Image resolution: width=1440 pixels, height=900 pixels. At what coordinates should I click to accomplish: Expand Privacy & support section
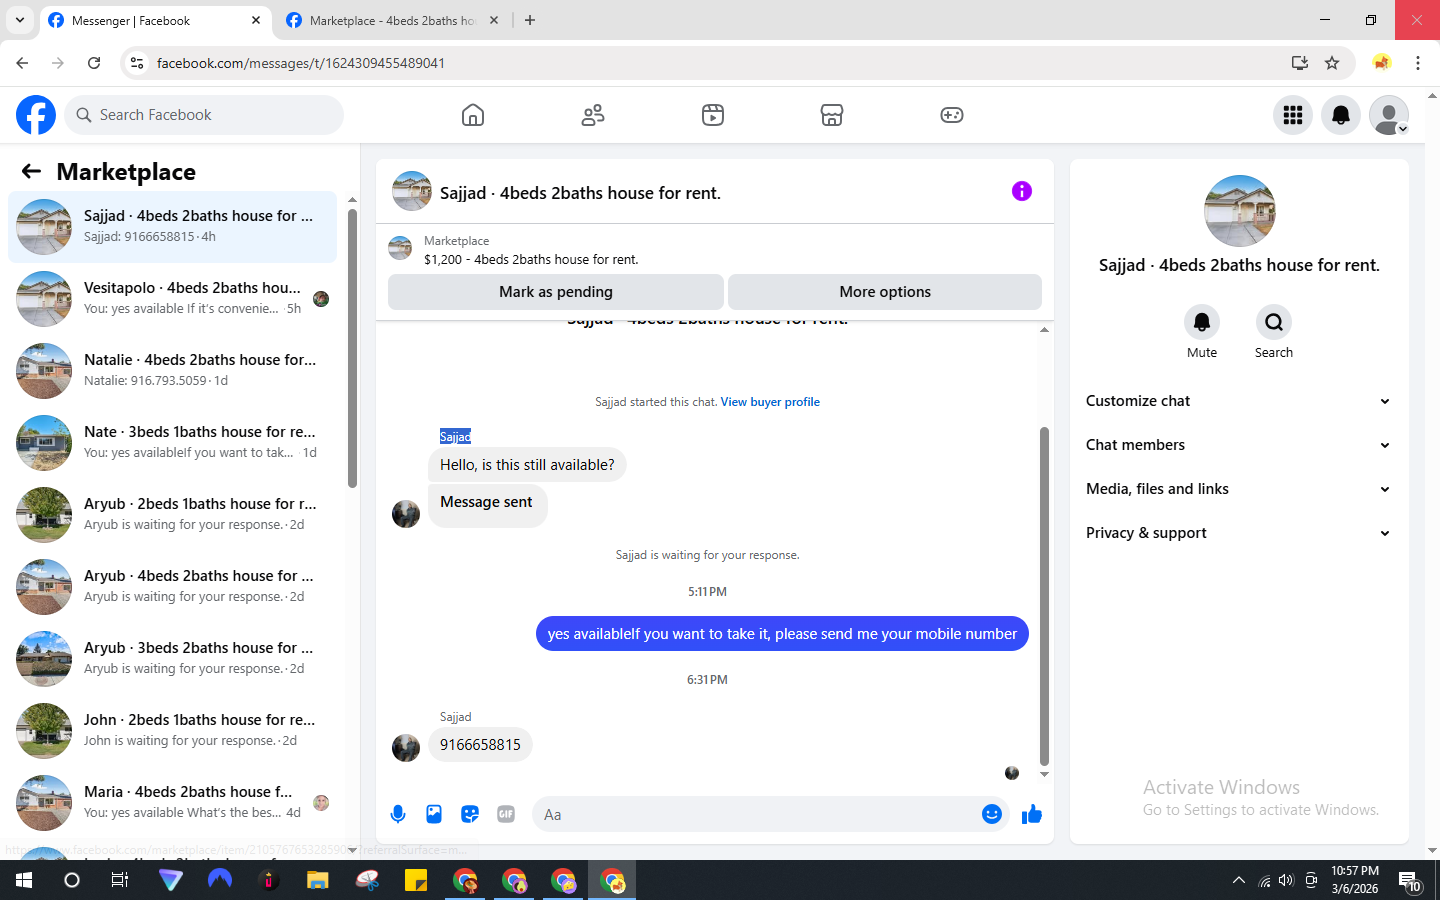pos(1238,533)
